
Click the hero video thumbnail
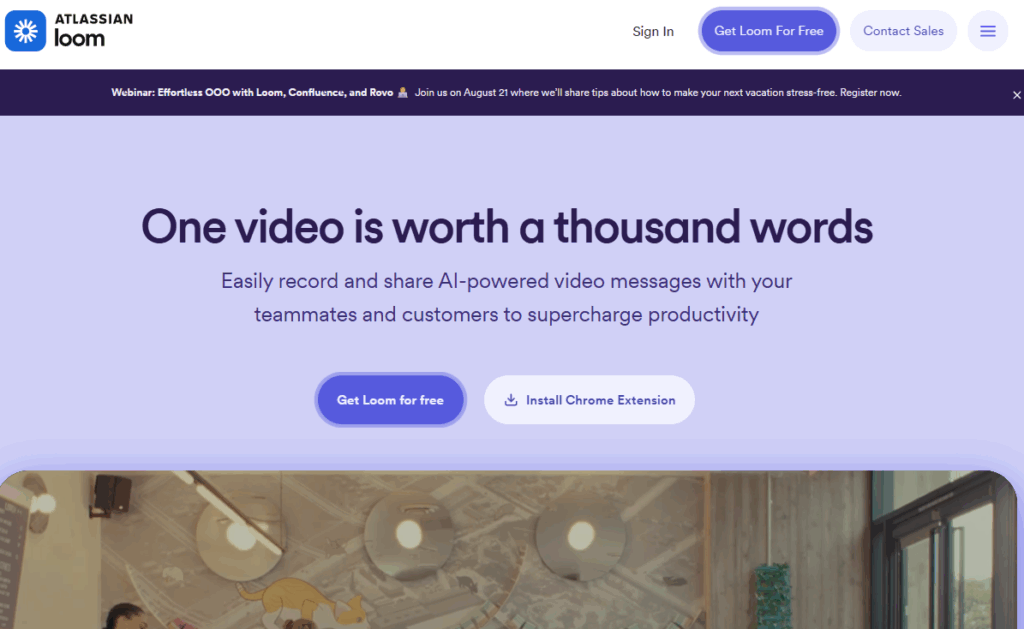click(508, 549)
